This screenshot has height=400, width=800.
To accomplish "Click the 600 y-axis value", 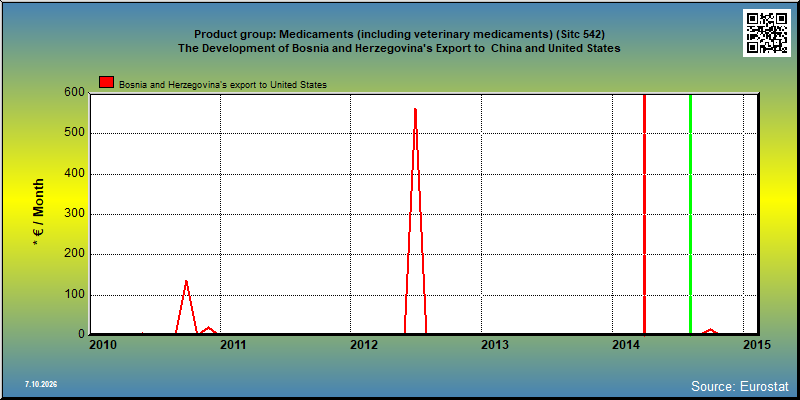I will point(76,93).
